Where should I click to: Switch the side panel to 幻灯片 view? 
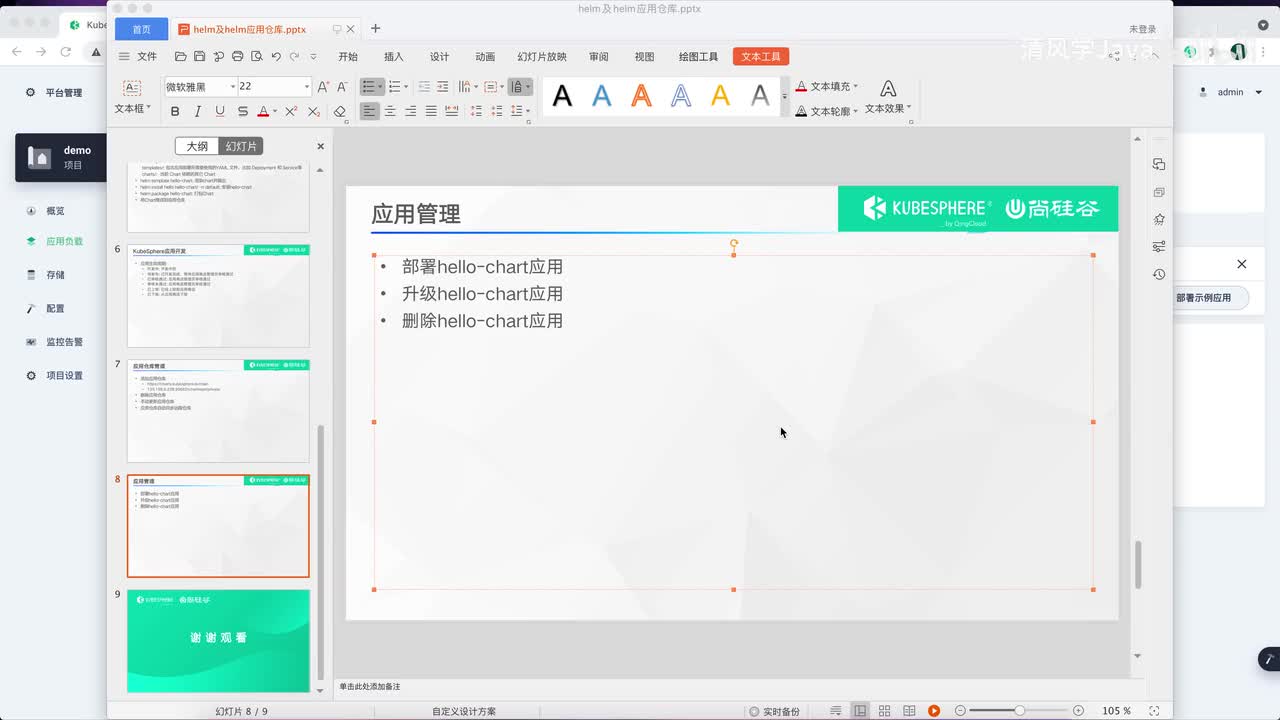[x=241, y=146]
